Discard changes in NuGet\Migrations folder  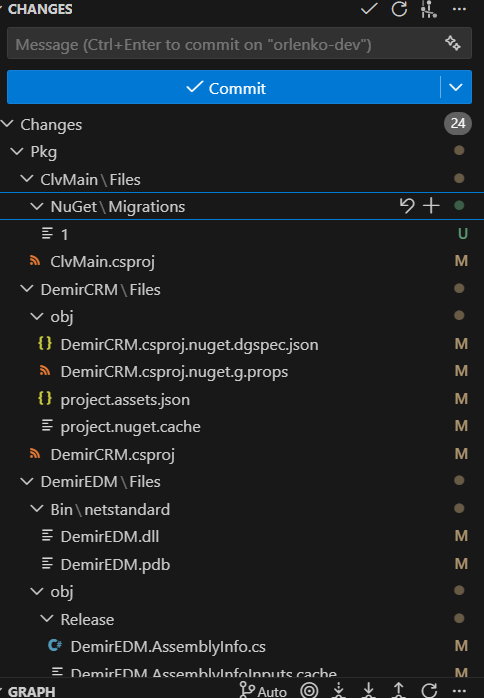click(407, 206)
